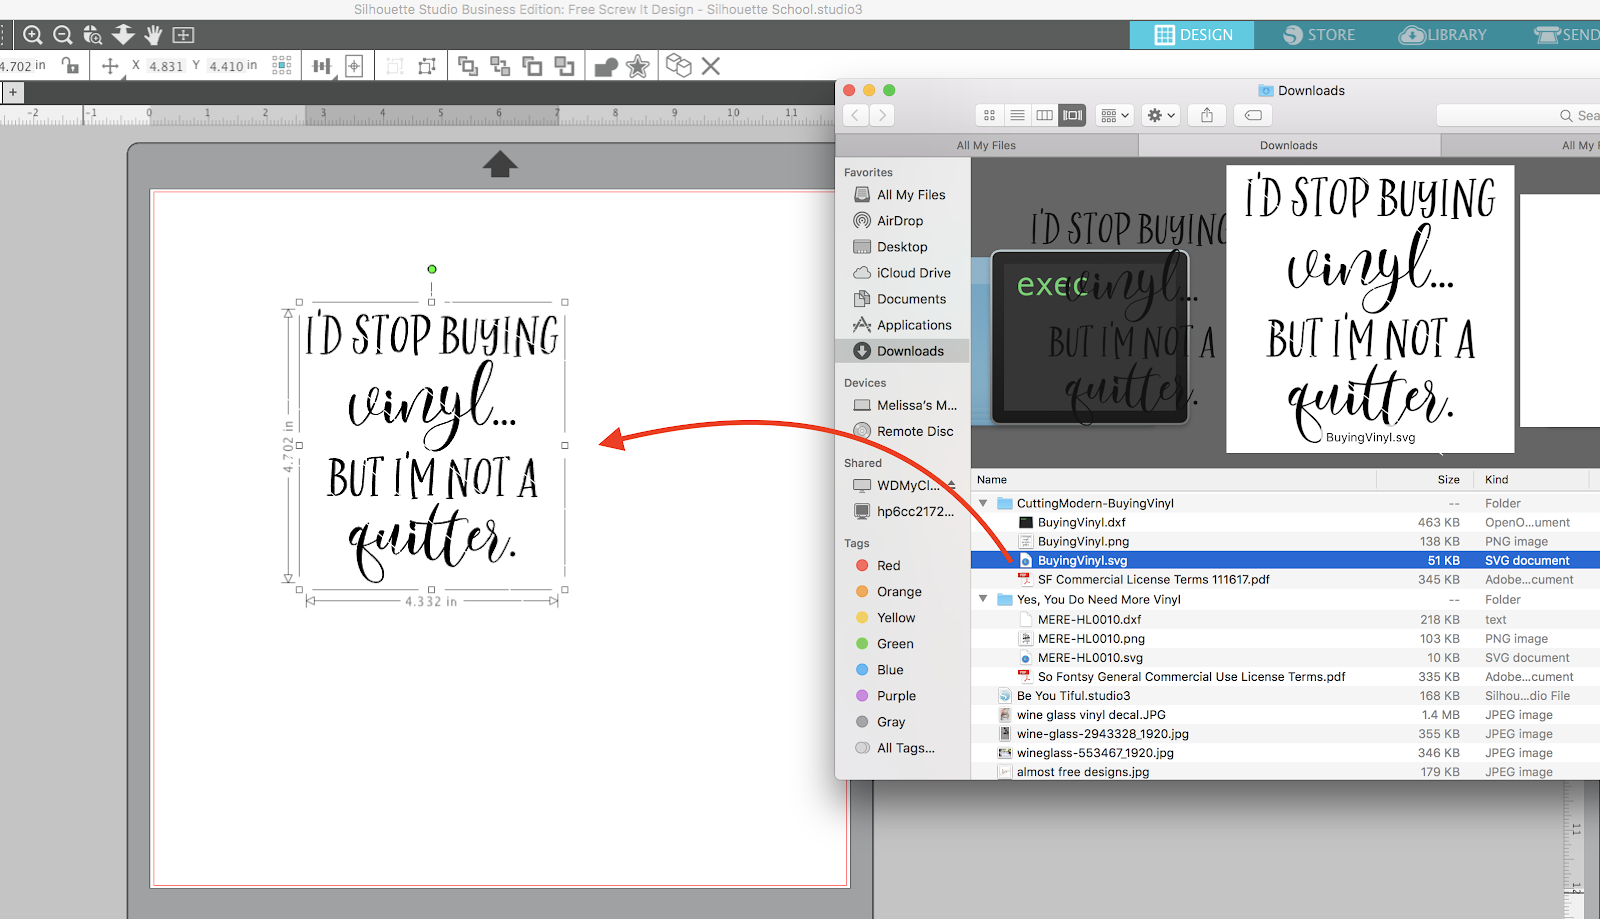This screenshot has height=919, width=1600.
Task: Open the reference point grid selector
Action: coord(282,65)
